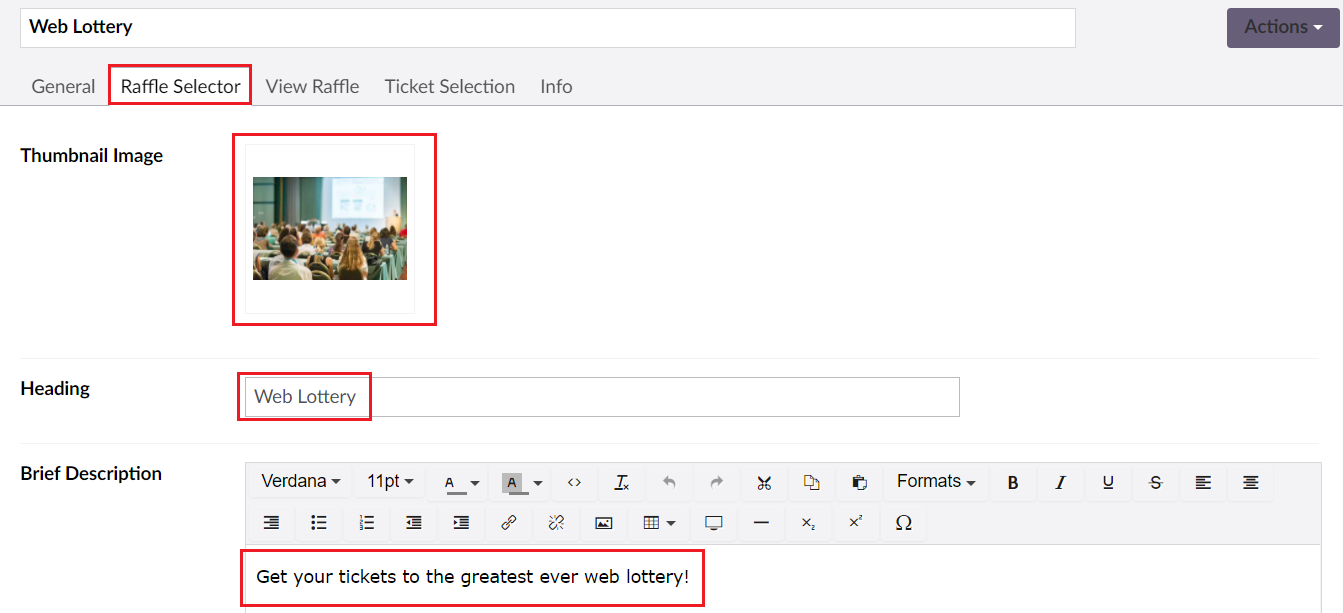Click the insert image icon
Screen dimensions: 1343x613
click(603, 522)
